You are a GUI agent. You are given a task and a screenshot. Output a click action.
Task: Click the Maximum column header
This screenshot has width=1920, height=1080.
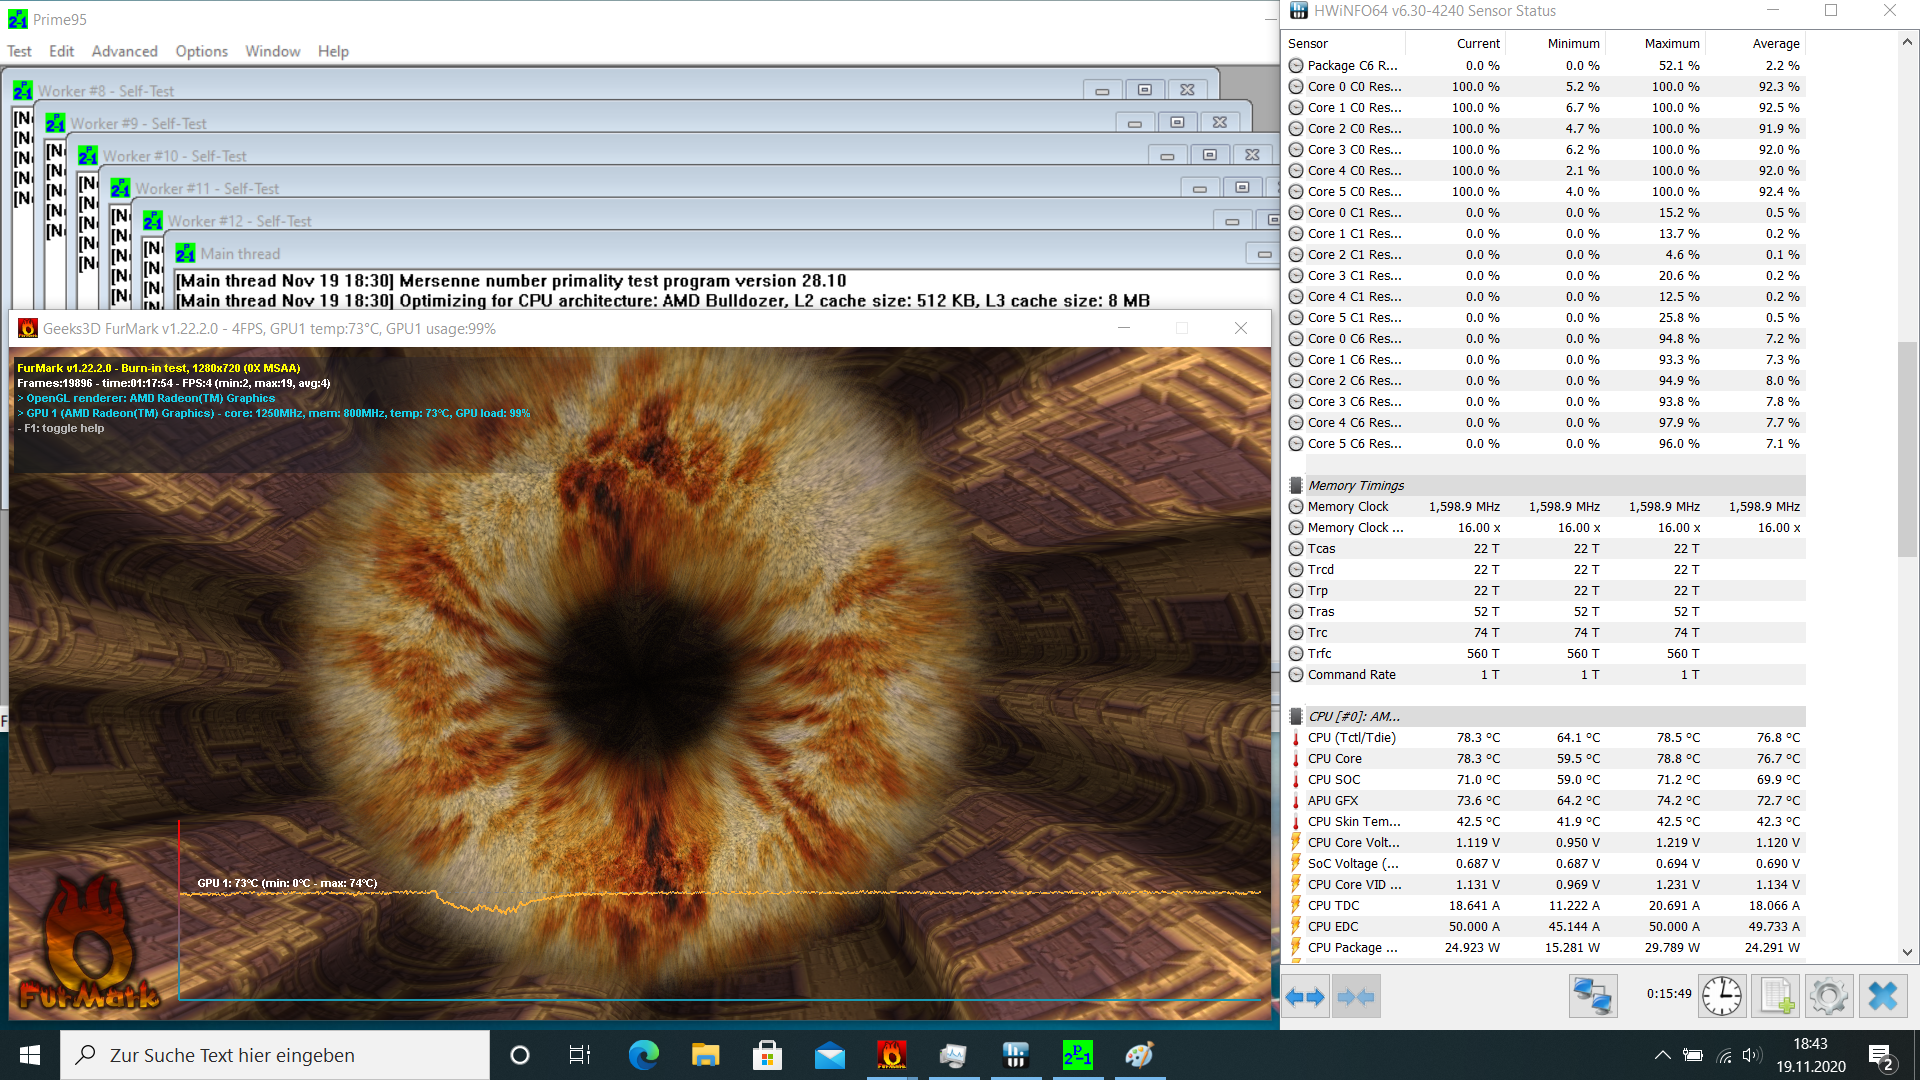1656,43
